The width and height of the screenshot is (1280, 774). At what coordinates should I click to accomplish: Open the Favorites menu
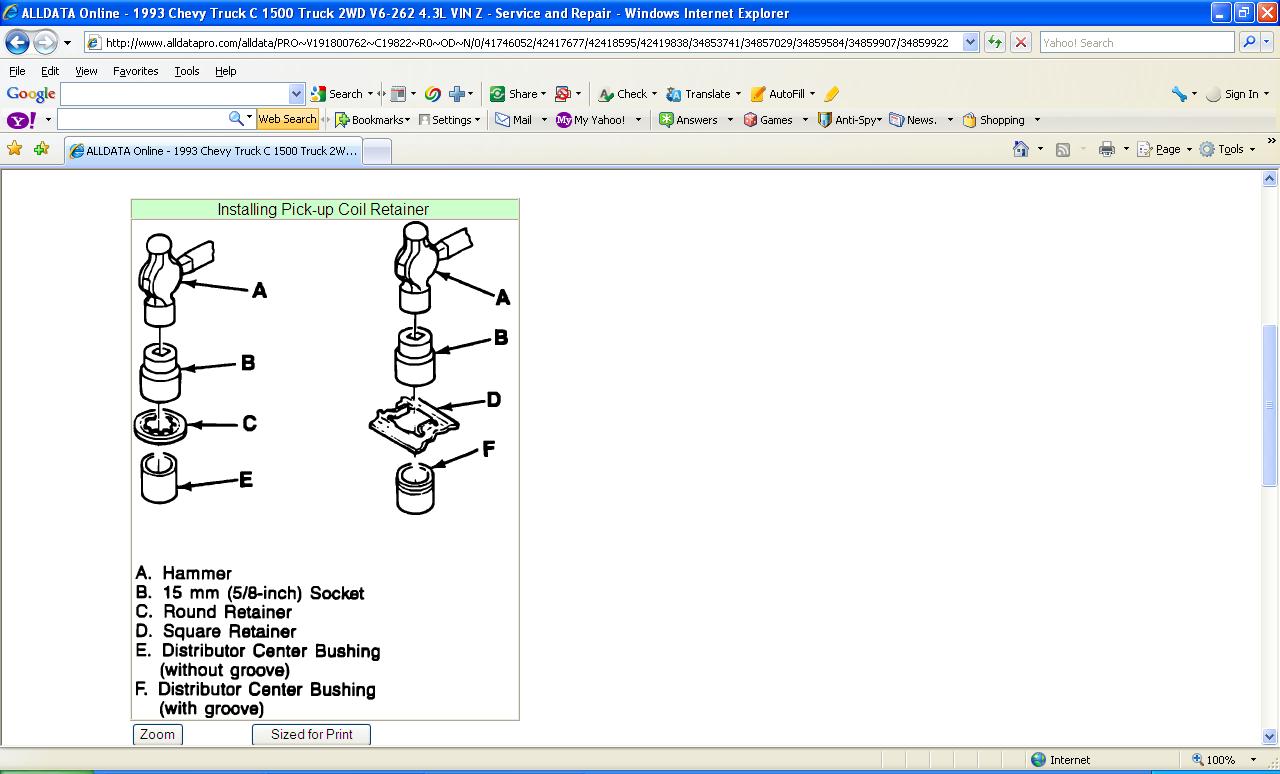136,71
